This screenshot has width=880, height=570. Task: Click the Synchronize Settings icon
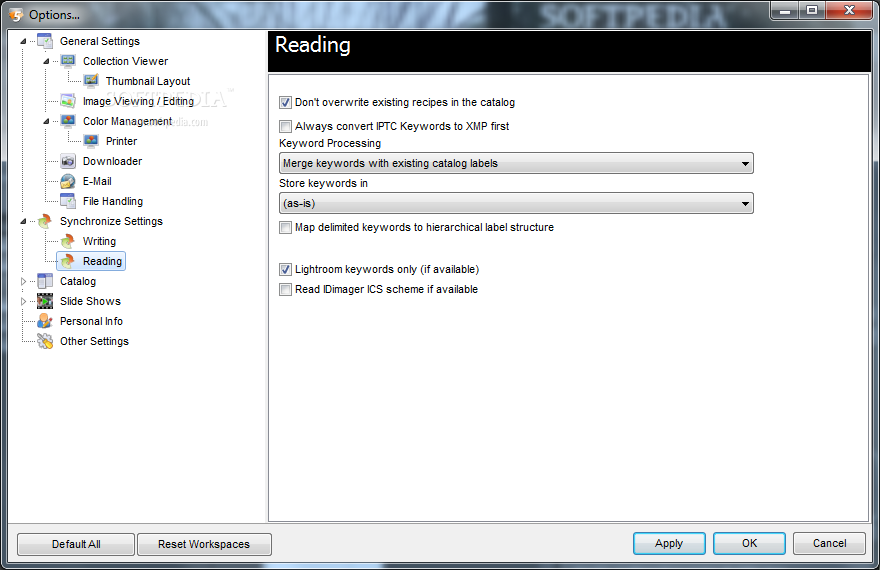click(x=44, y=221)
